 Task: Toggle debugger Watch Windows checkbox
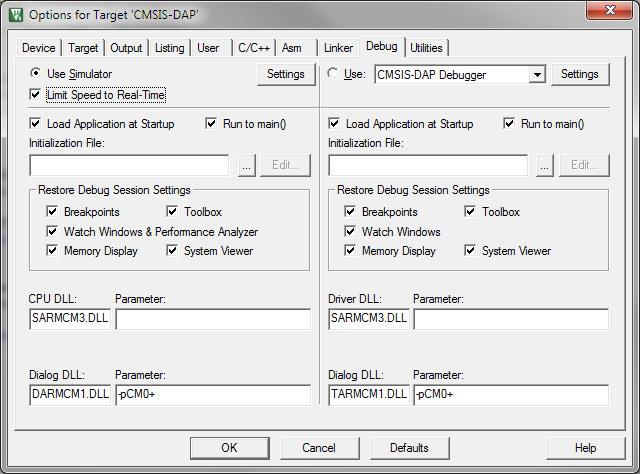click(x=350, y=231)
